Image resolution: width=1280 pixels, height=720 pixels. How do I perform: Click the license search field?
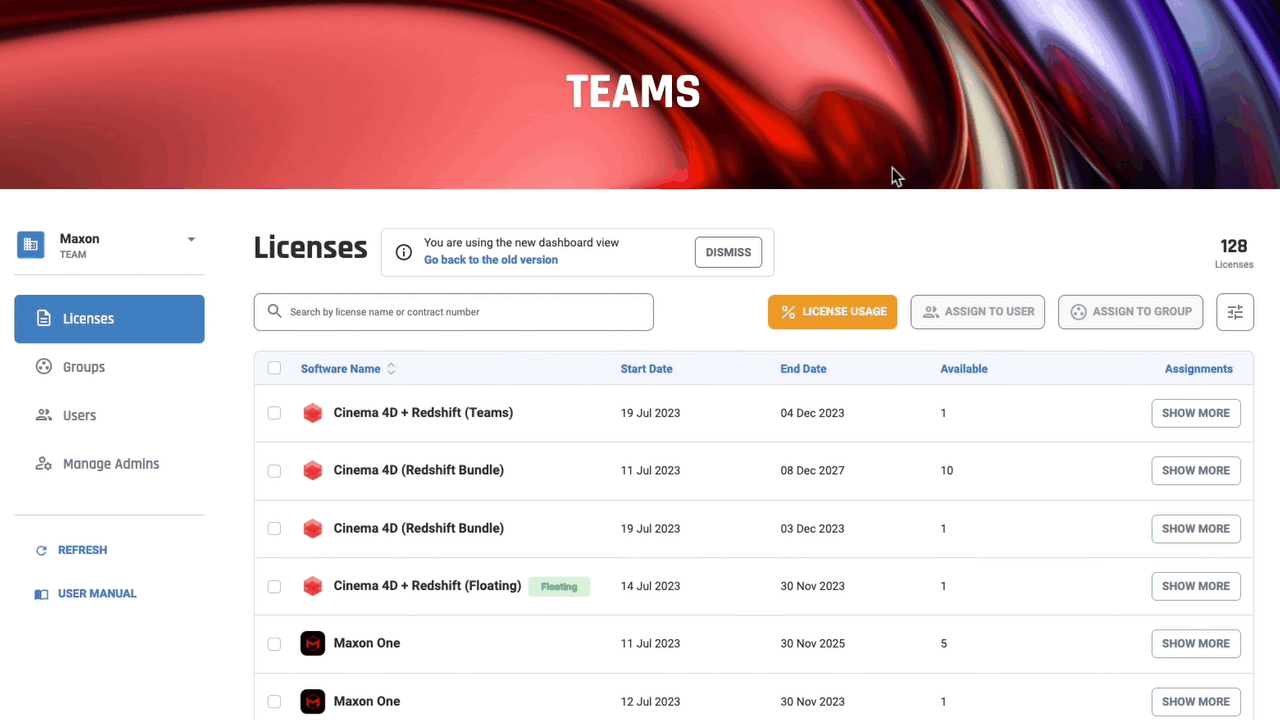(453, 312)
